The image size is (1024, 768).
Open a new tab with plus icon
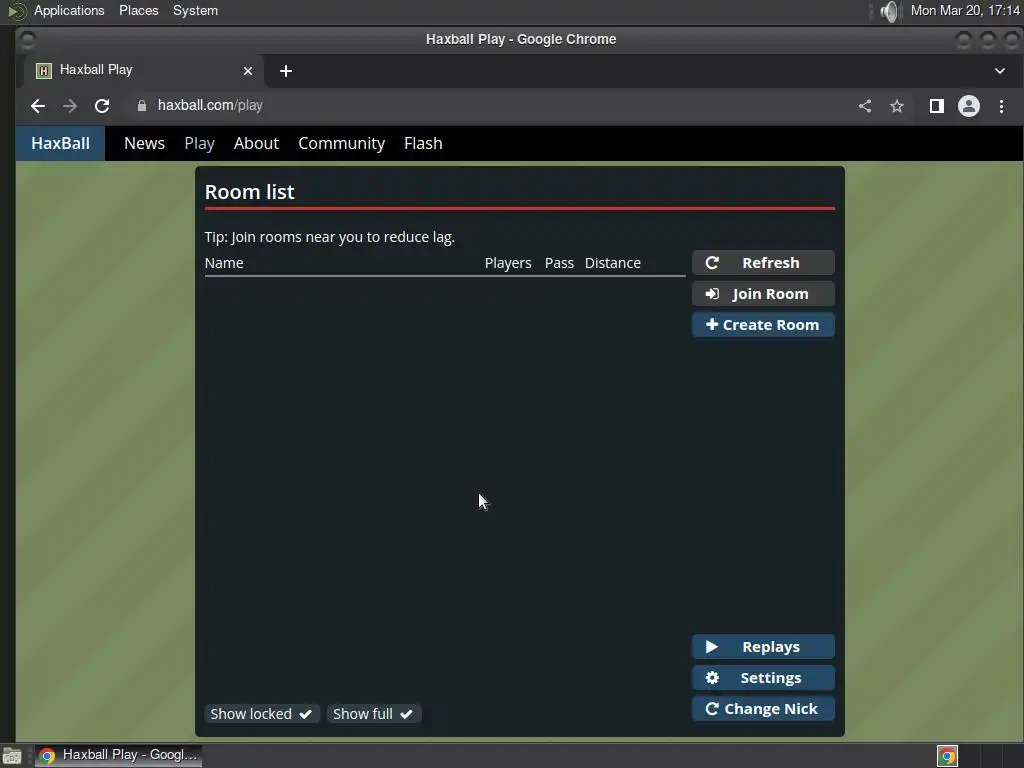pyautogui.click(x=285, y=71)
